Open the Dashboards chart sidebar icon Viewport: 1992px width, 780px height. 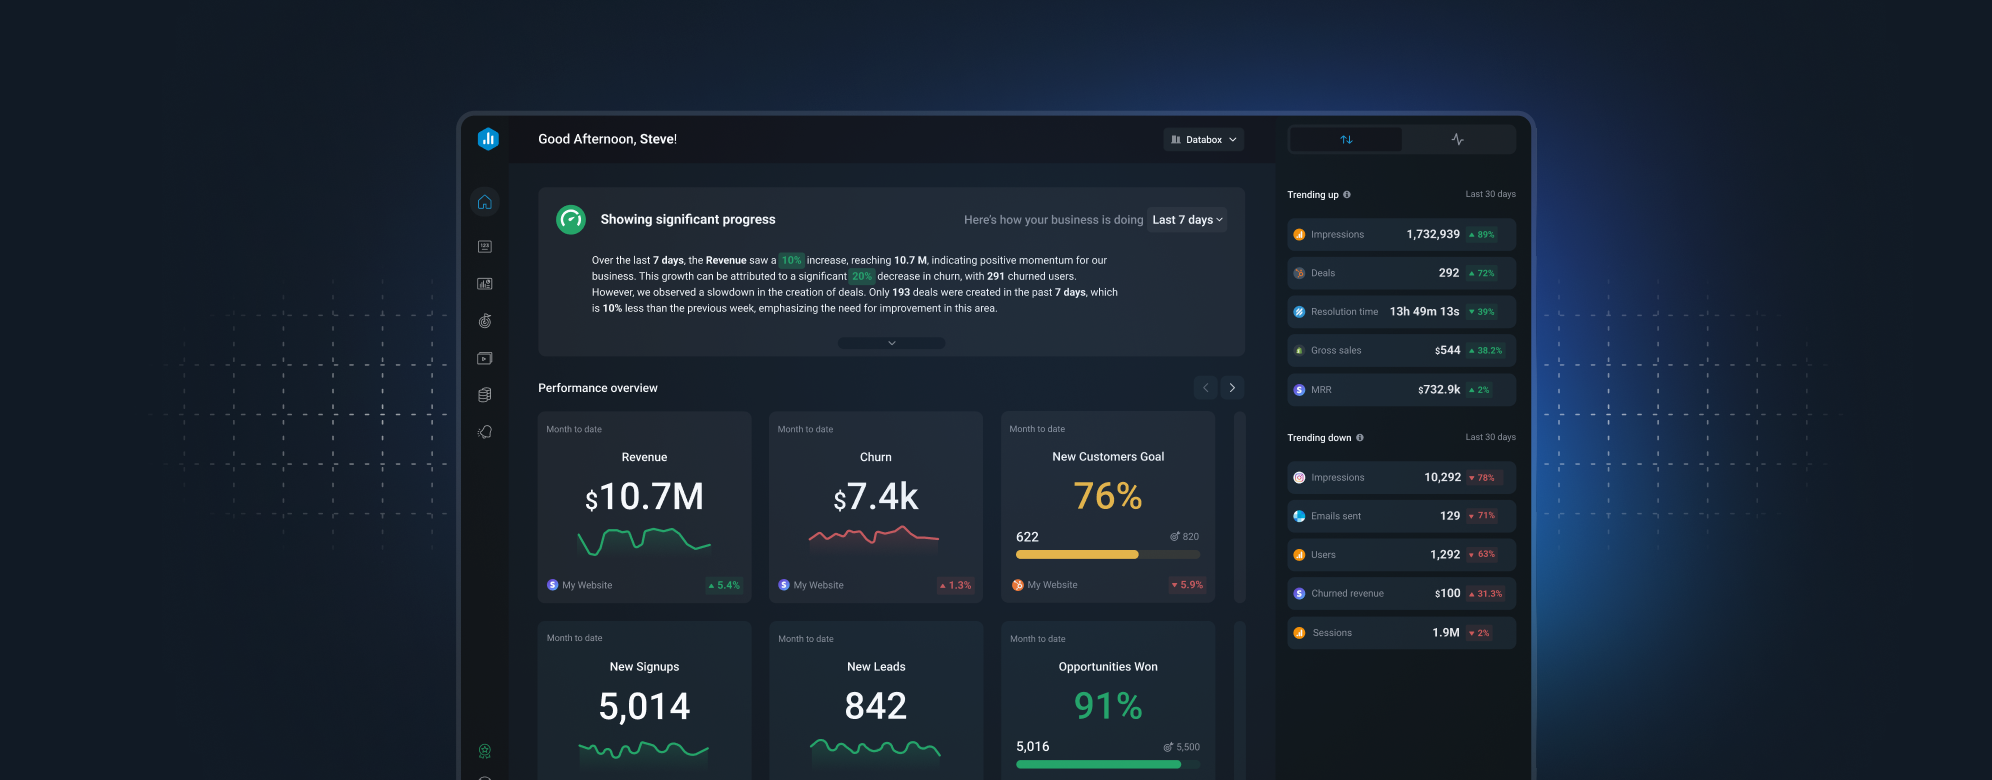[x=485, y=284]
